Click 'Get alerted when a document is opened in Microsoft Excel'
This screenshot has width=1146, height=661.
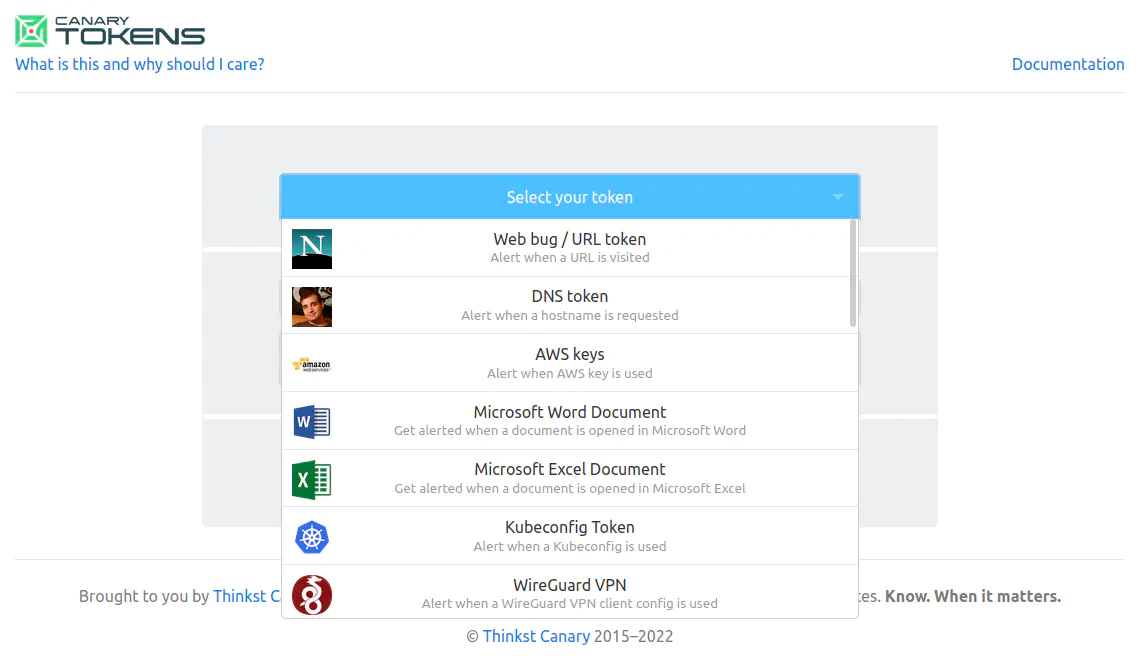[570, 488]
